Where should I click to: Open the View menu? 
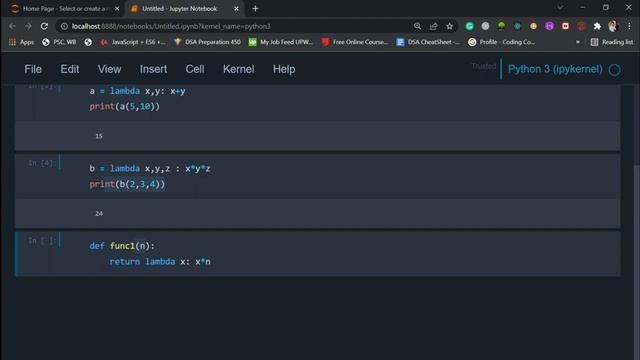pos(109,69)
